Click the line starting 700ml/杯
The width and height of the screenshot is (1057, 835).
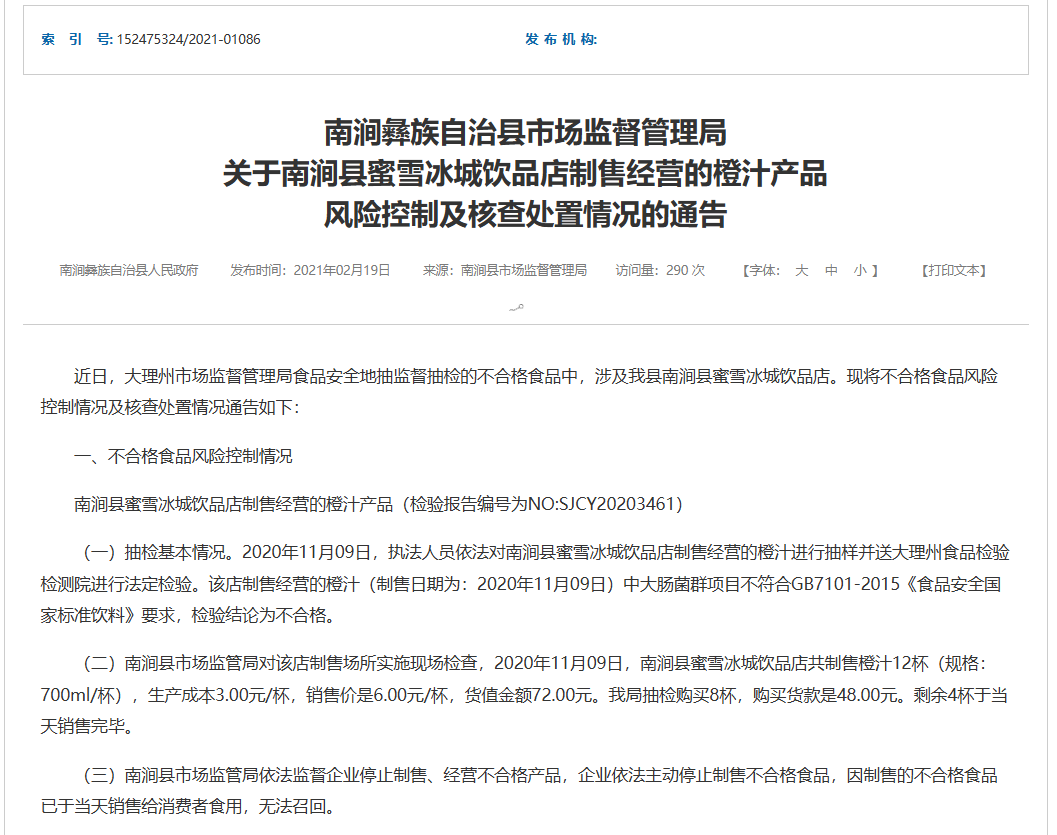coord(524,695)
